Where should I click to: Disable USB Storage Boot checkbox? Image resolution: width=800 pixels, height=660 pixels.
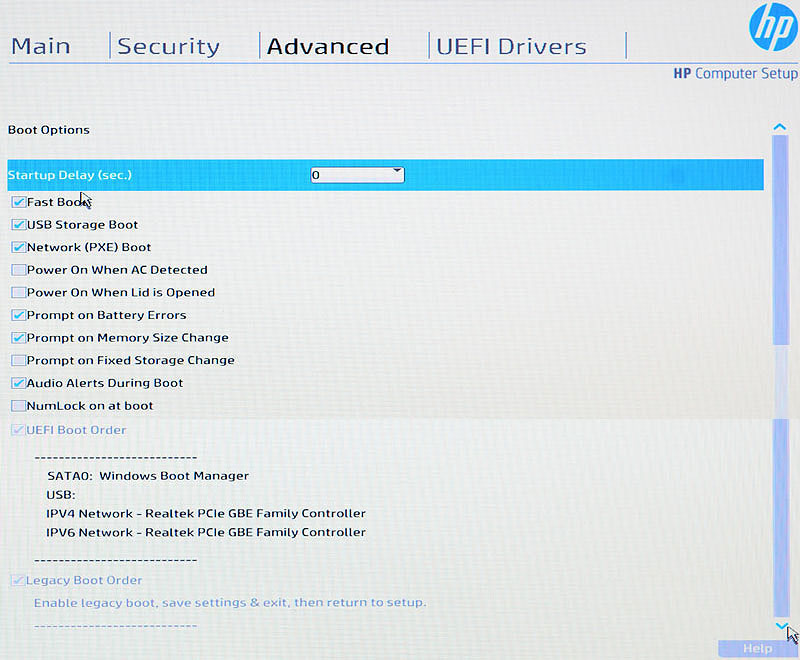tap(18, 224)
